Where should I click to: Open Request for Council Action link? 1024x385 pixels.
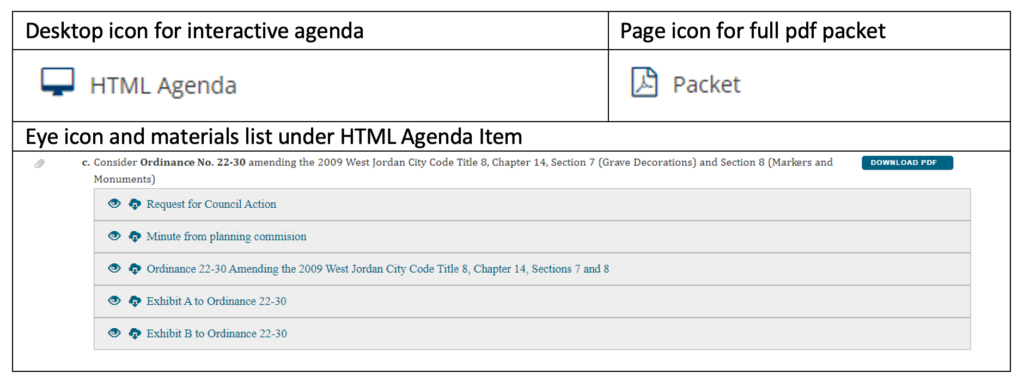[x=212, y=204]
